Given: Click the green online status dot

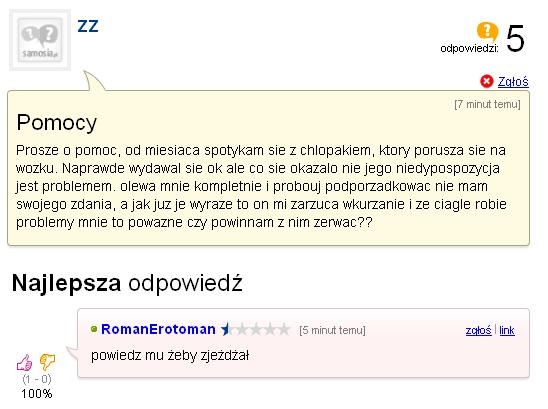Looking at the screenshot, I should click(x=94, y=329).
